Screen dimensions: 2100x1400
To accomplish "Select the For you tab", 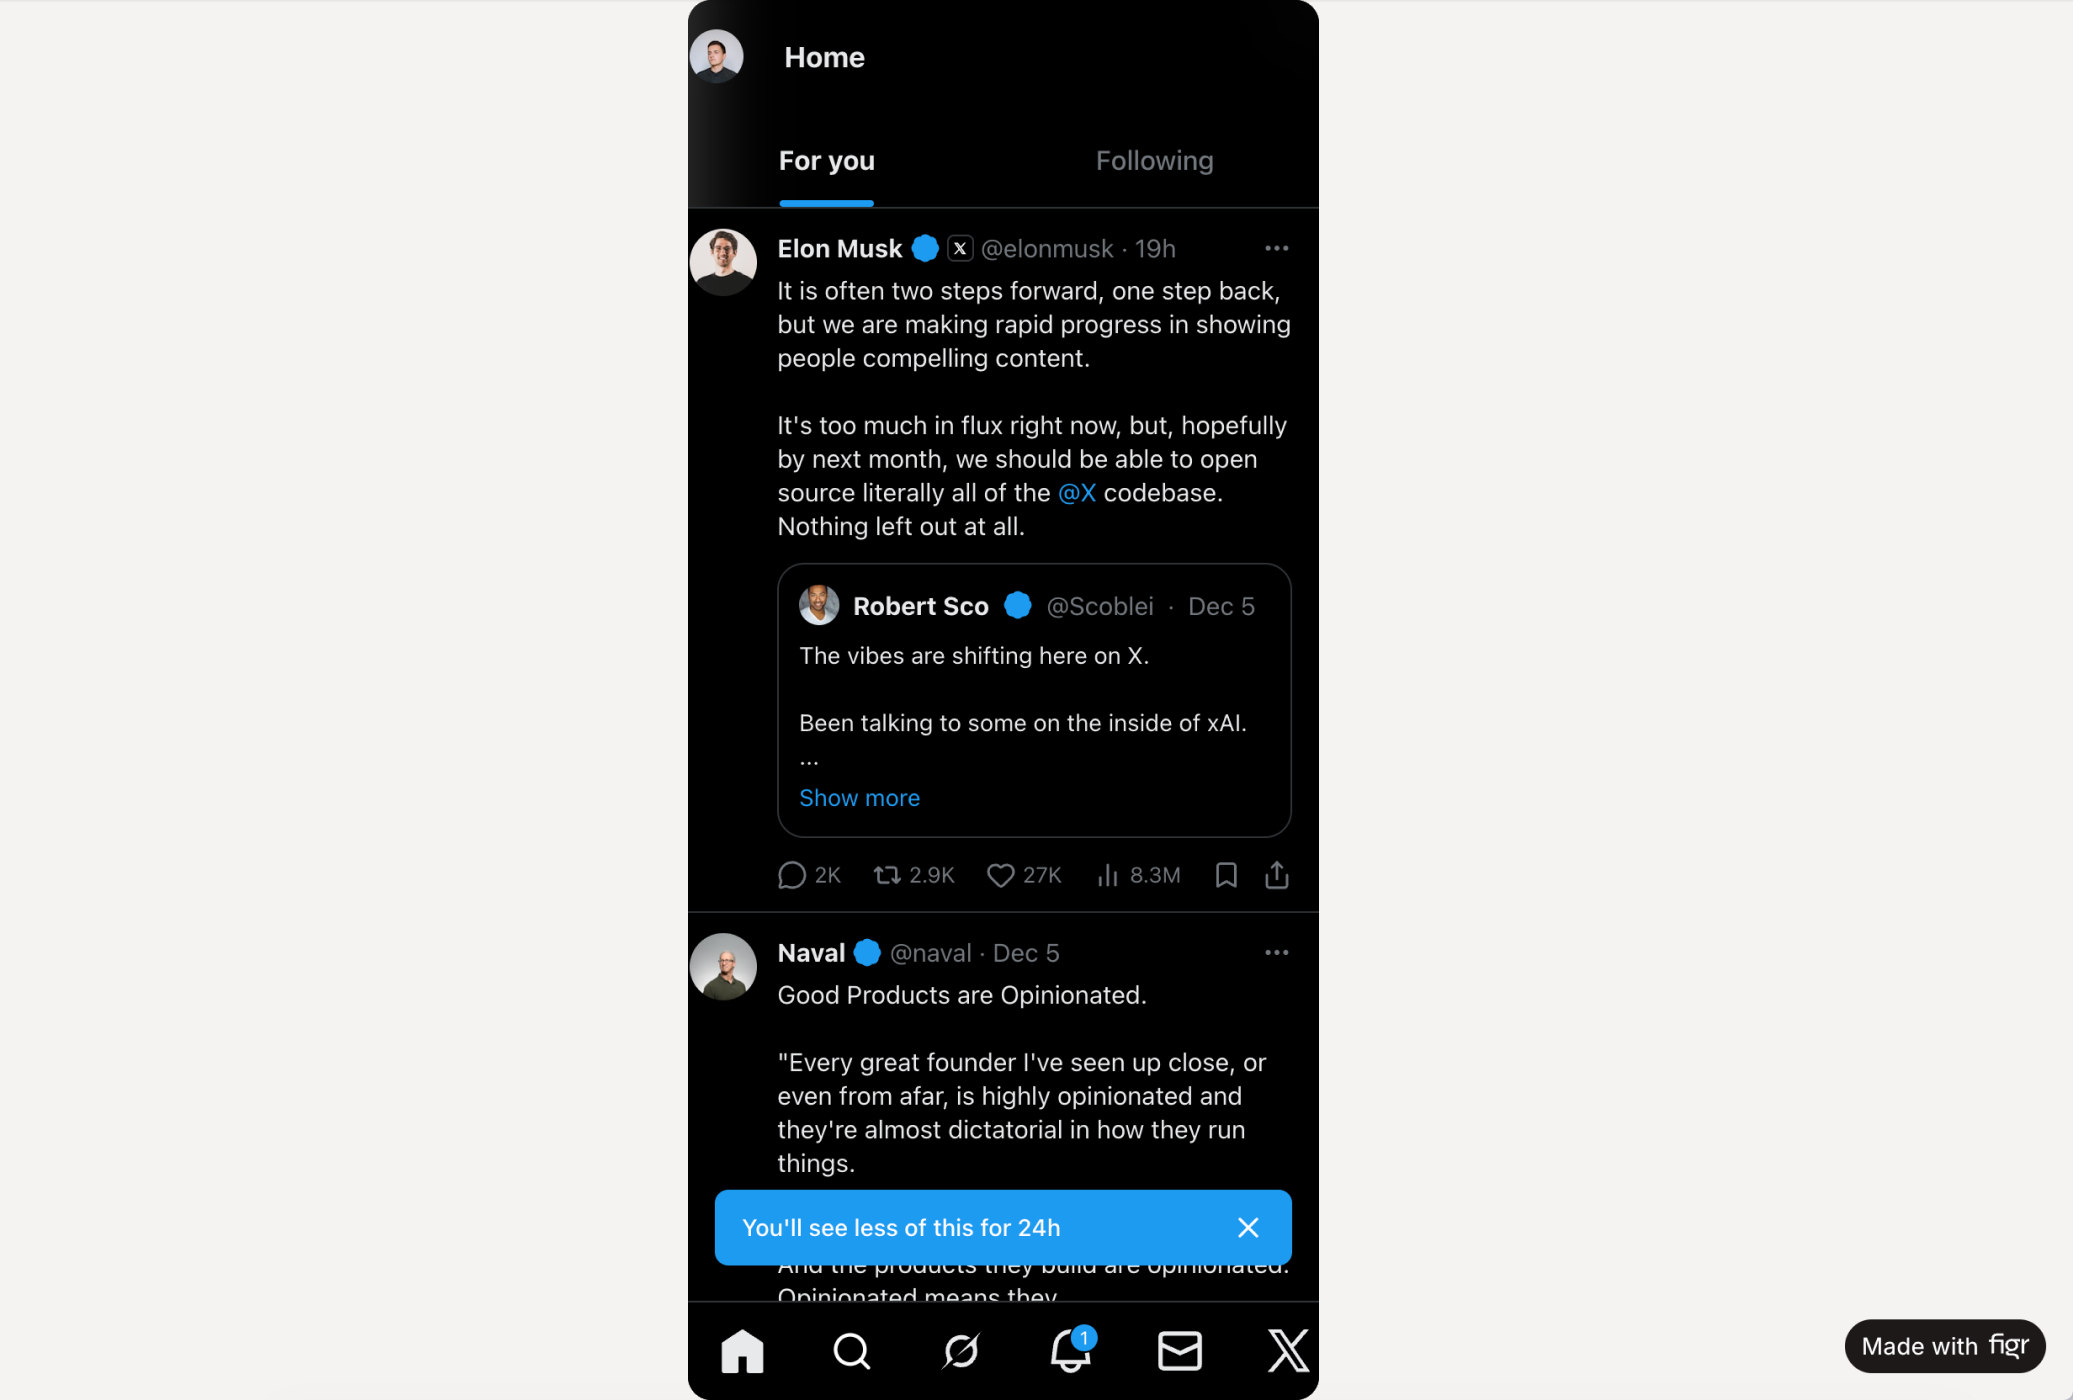I will coord(826,161).
